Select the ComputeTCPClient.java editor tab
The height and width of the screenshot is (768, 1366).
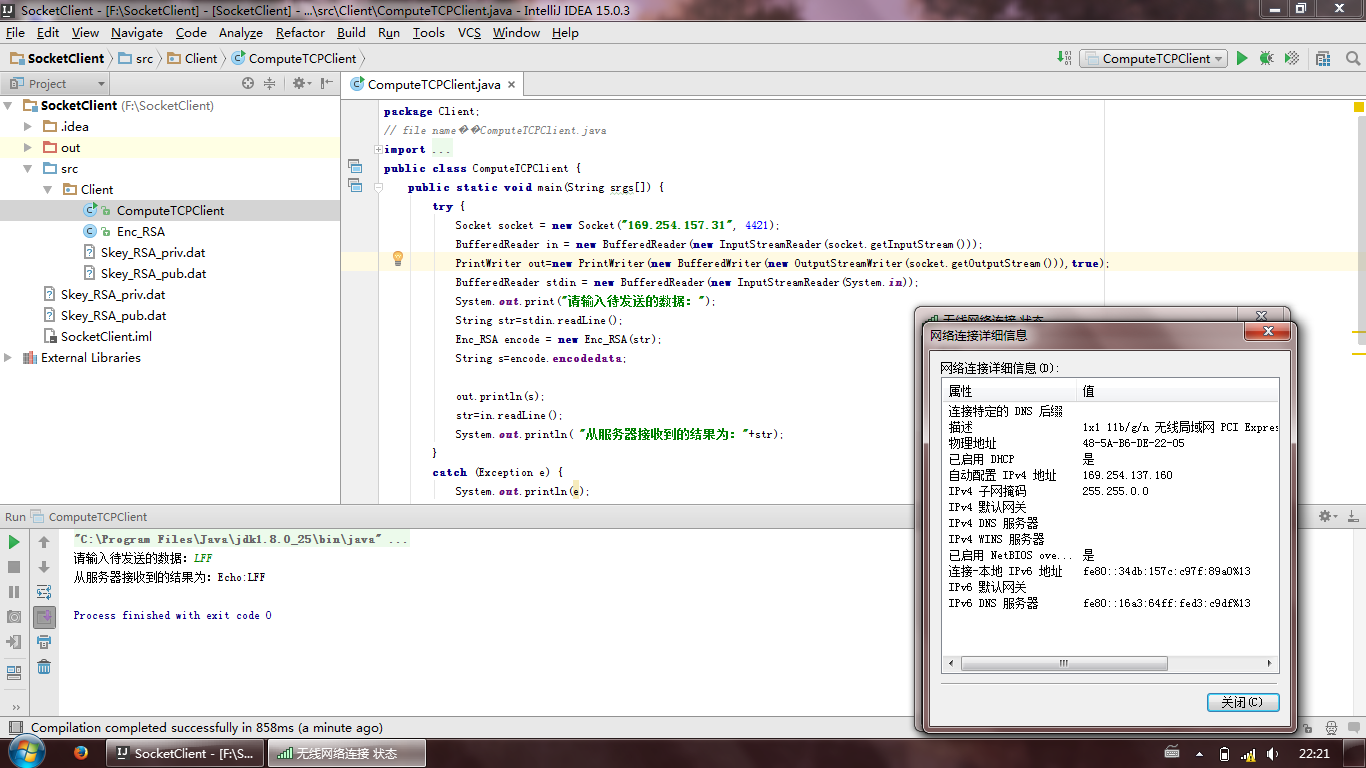tap(433, 84)
